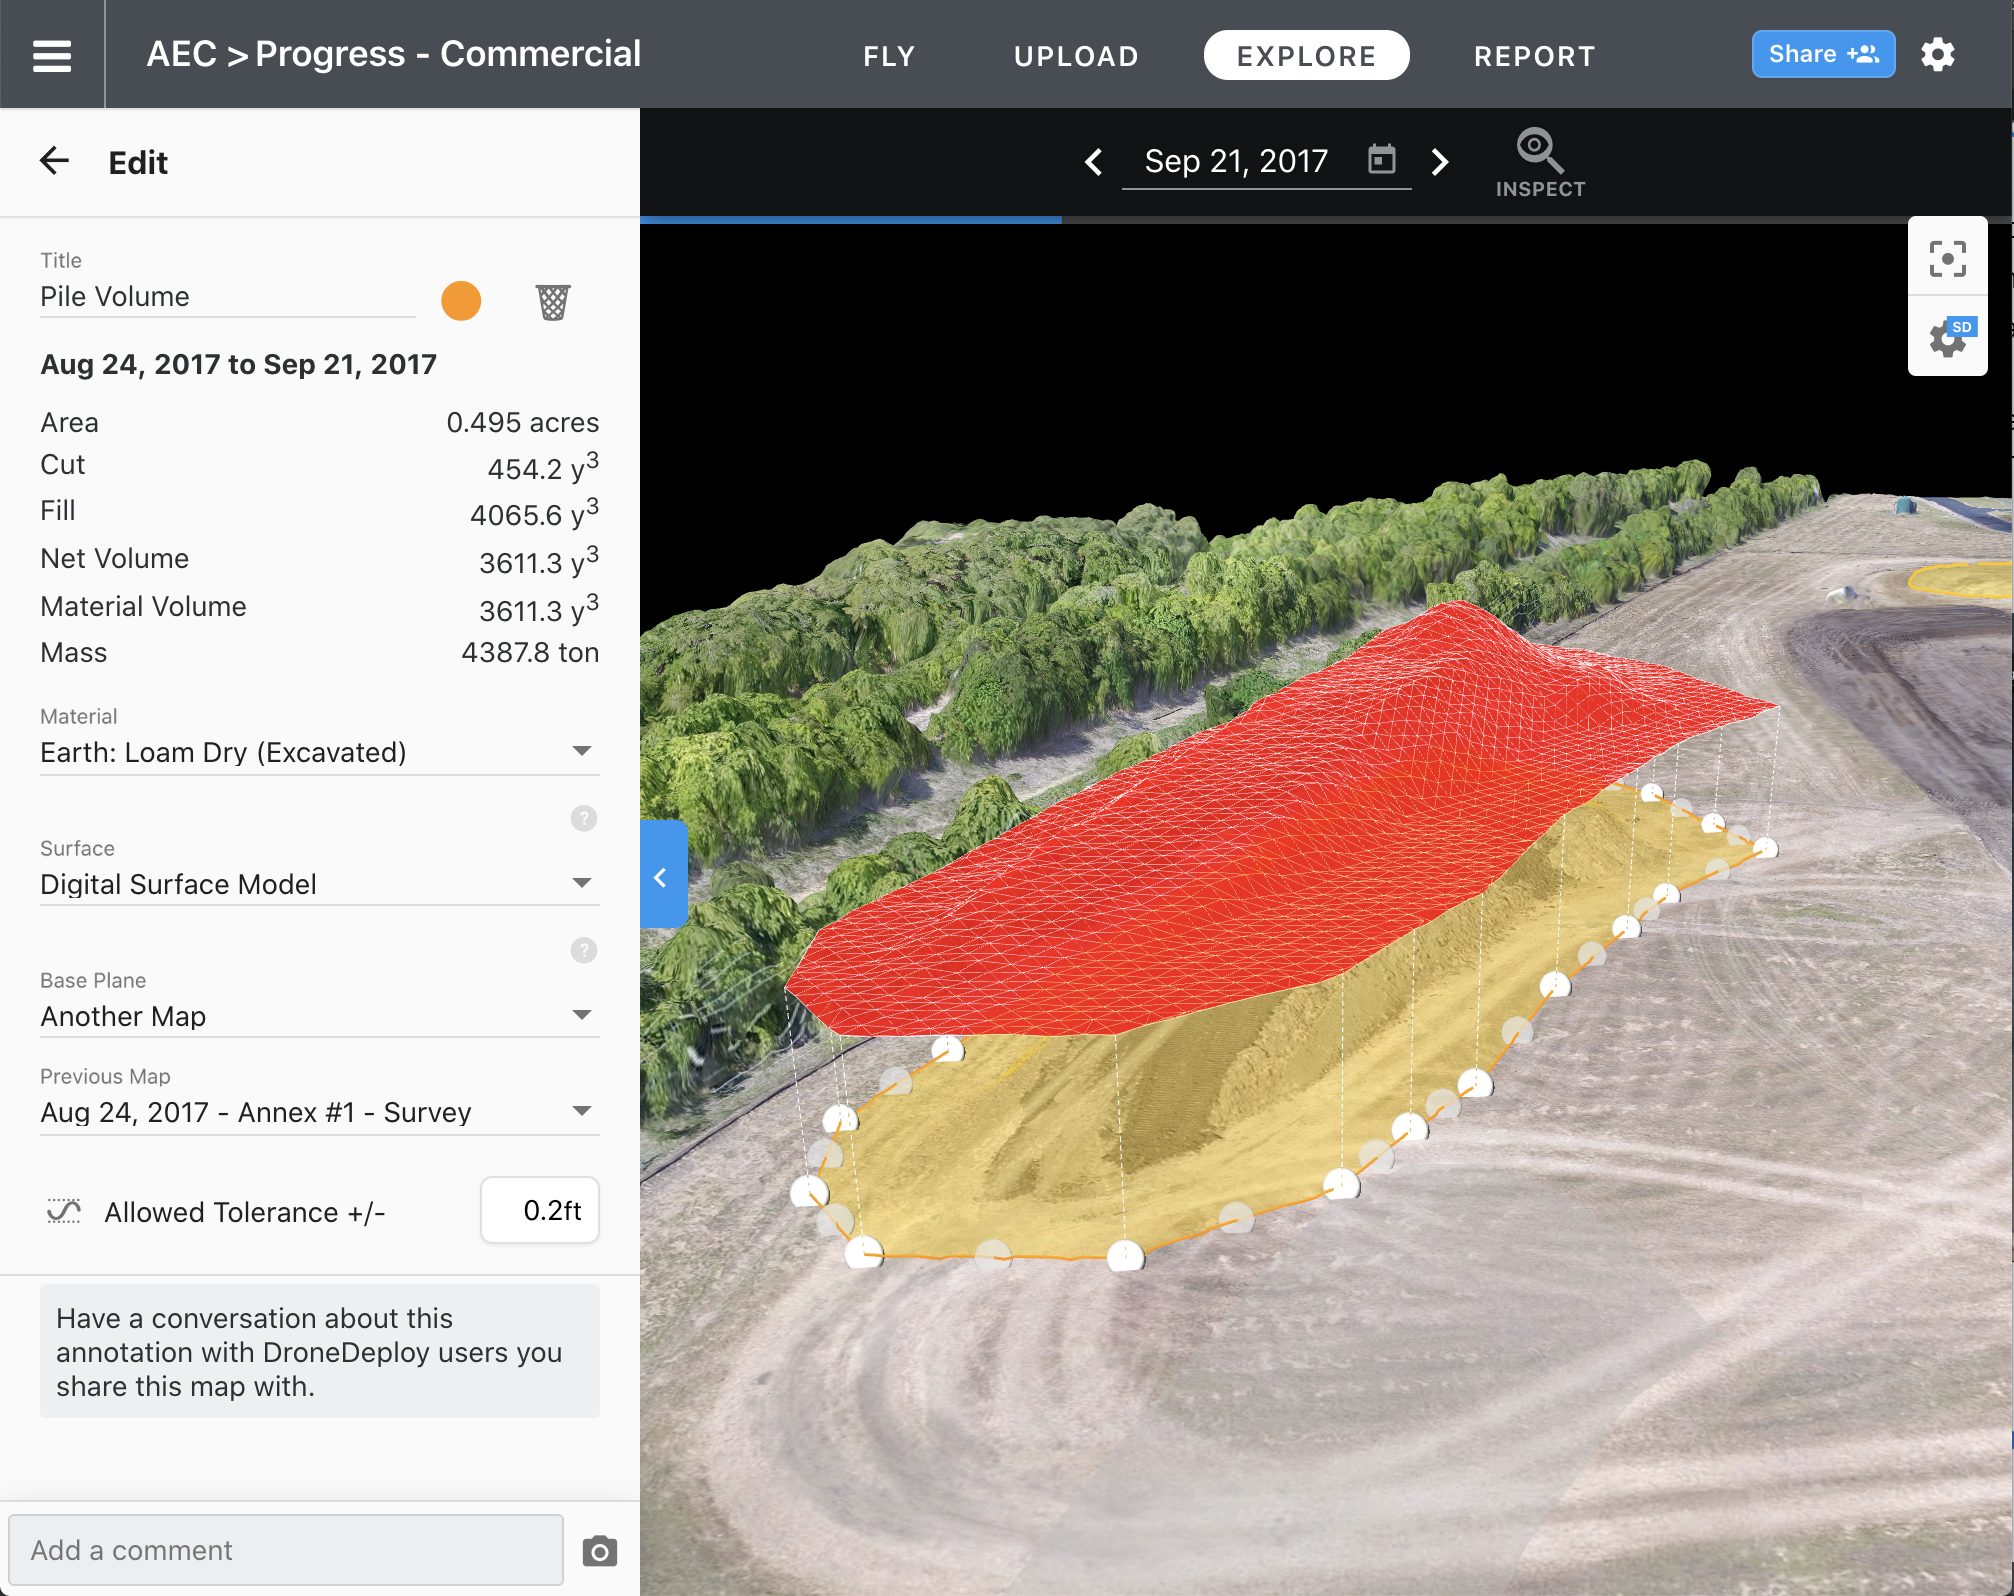Click the Share button with users icon
Screen dimensions: 2014x1596
pos(1818,52)
